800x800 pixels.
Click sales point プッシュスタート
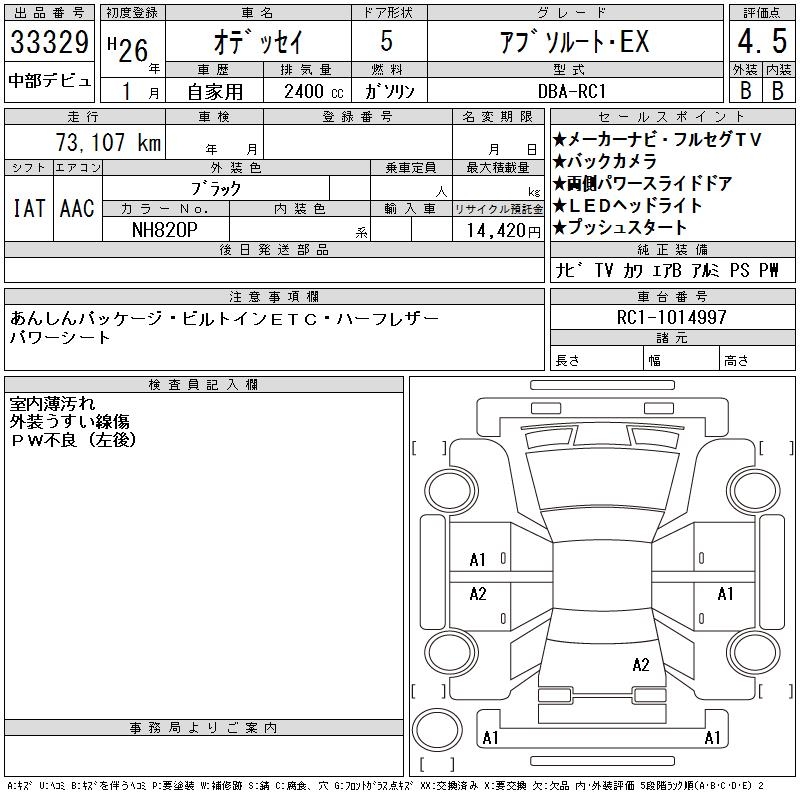[620, 228]
